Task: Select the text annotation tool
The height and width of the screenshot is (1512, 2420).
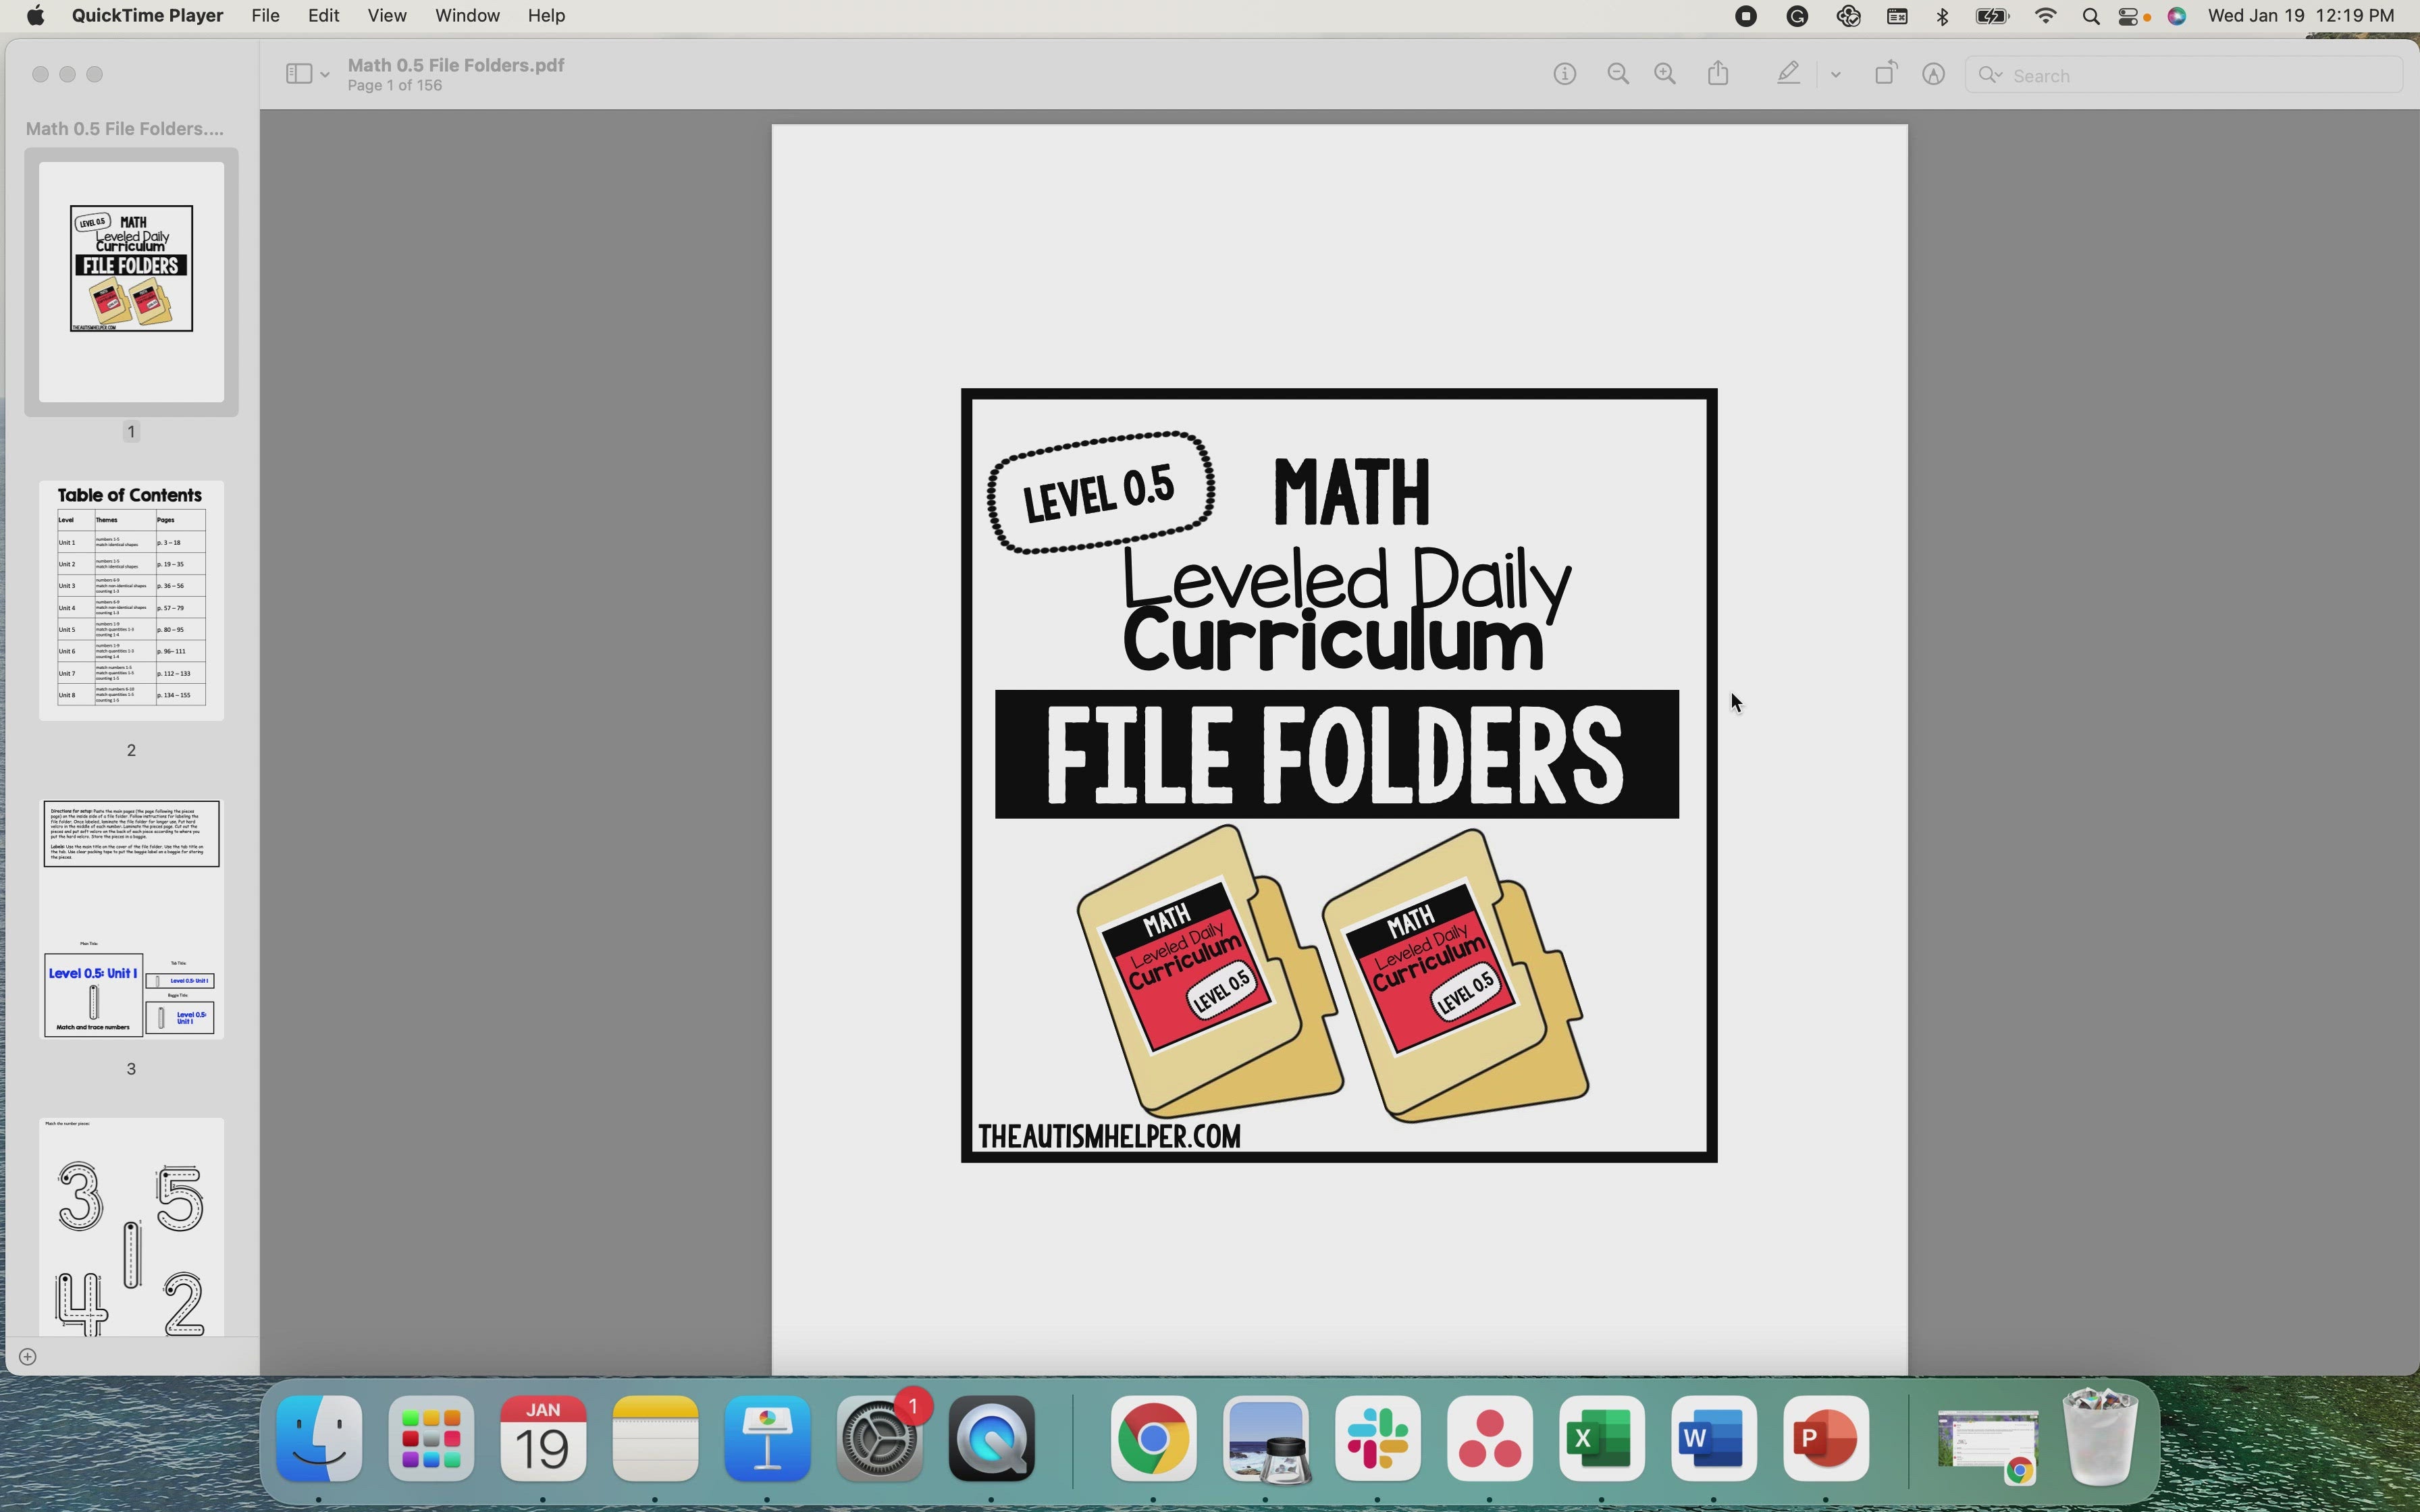Action: (x=1932, y=74)
